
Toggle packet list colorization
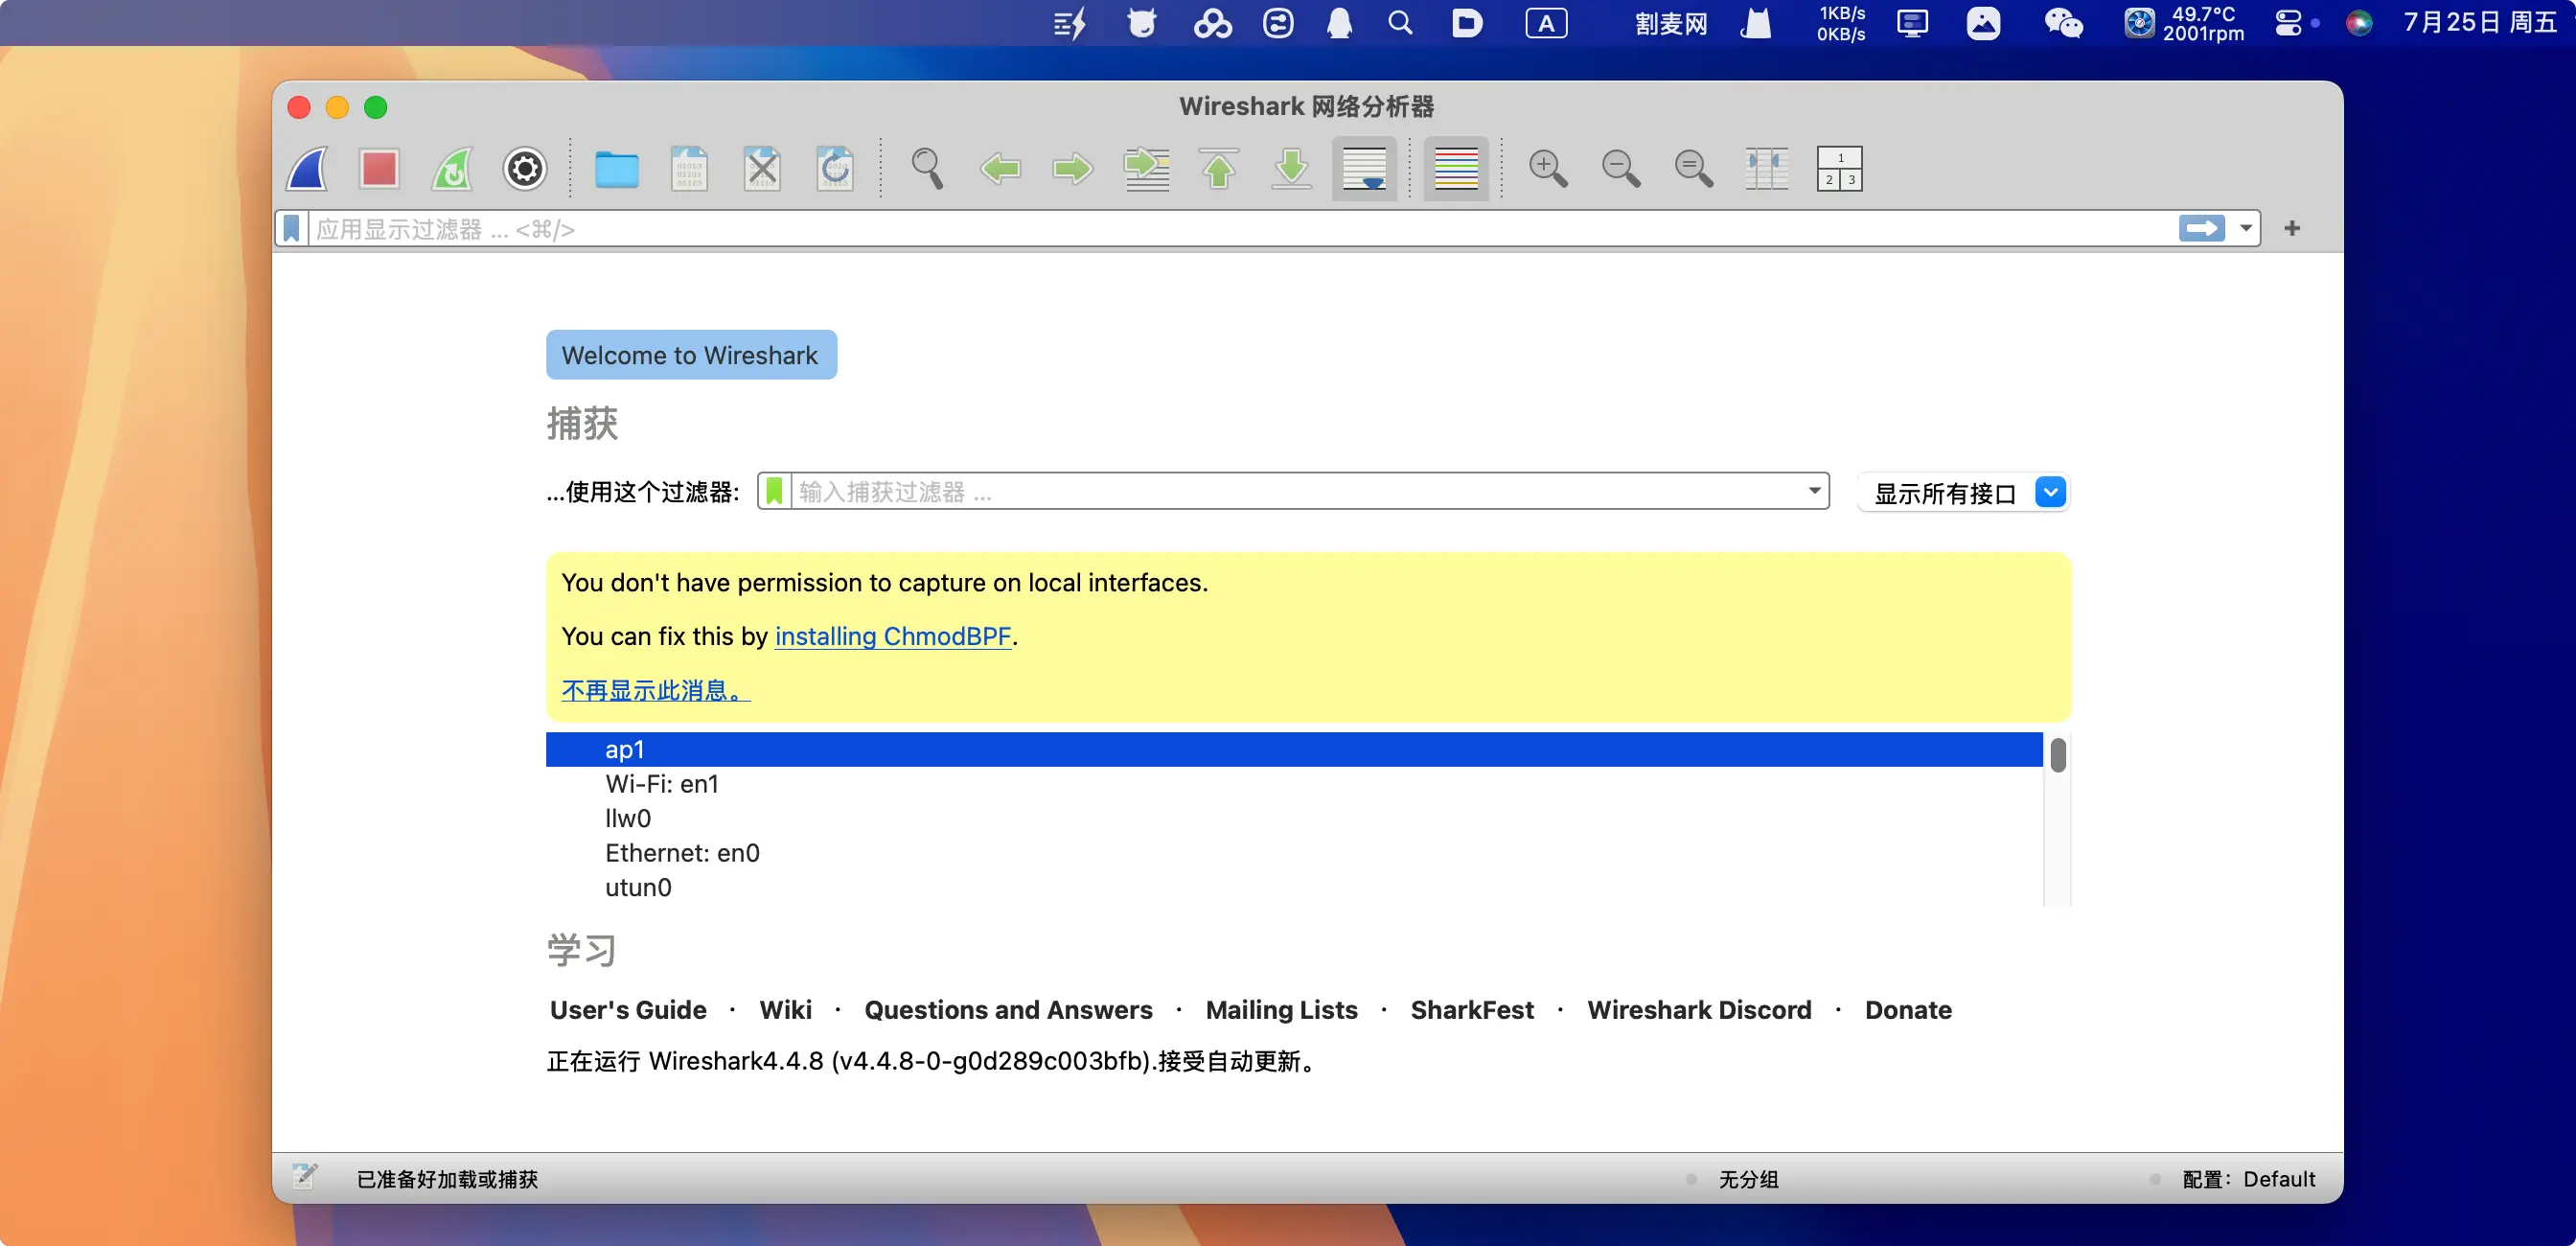point(1455,168)
